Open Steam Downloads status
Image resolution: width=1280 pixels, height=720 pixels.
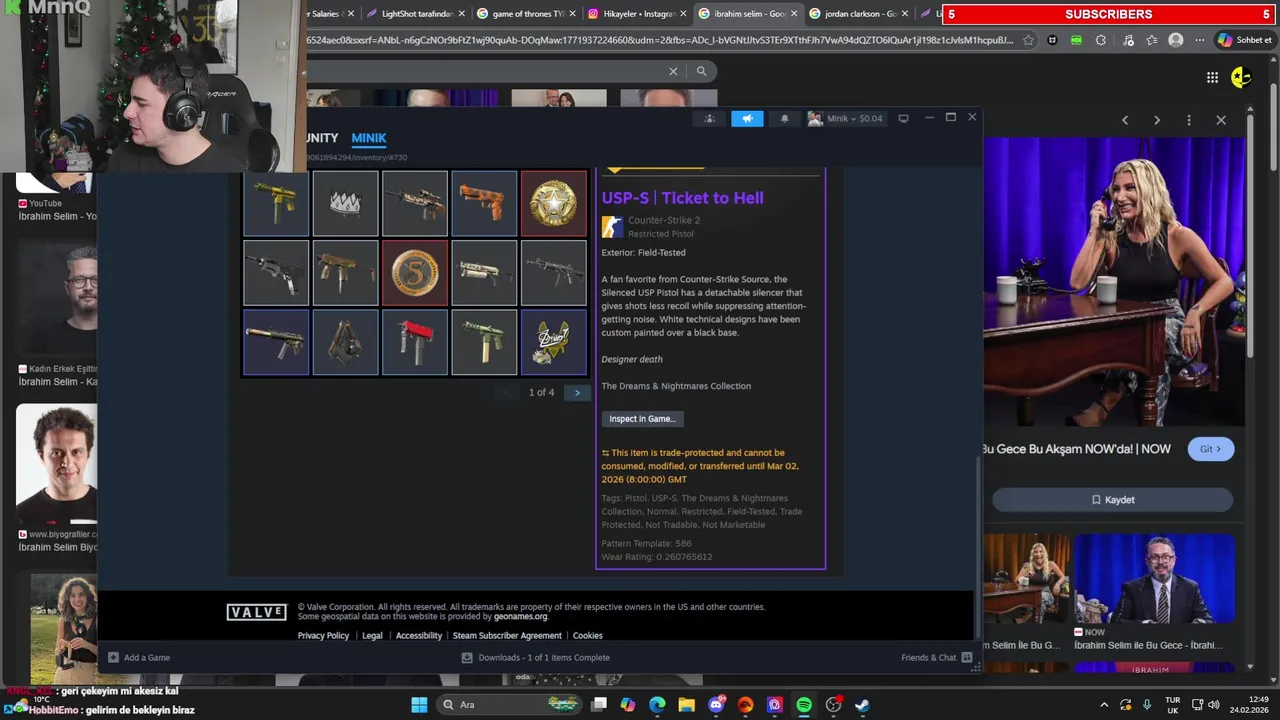pos(535,658)
